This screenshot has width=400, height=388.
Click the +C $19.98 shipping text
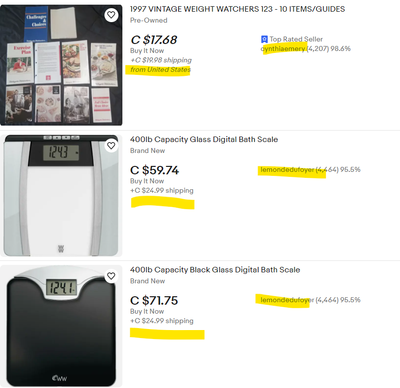click(161, 60)
